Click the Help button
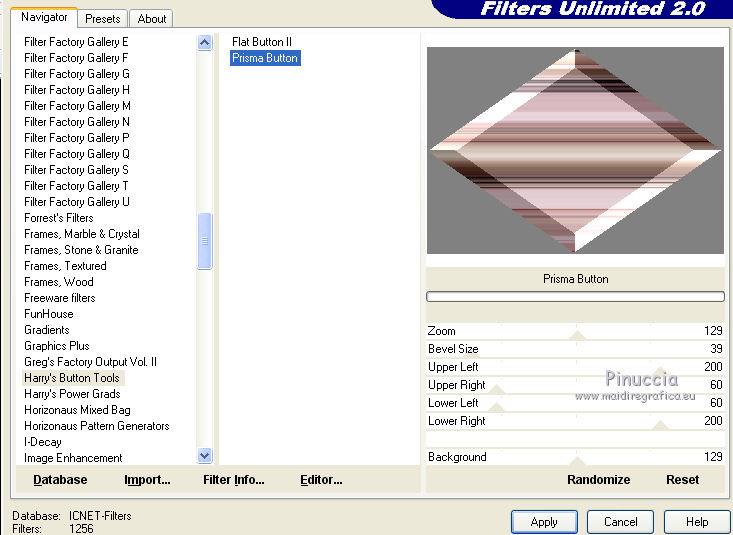The image size is (733, 535). (697, 522)
